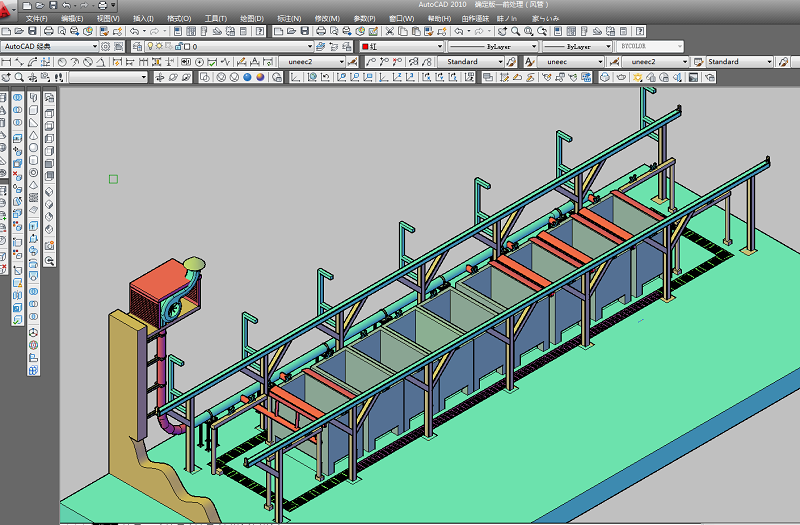Toggle layer 0 on/off lightbulb
The width and height of the screenshot is (800, 525).
coord(150,46)
